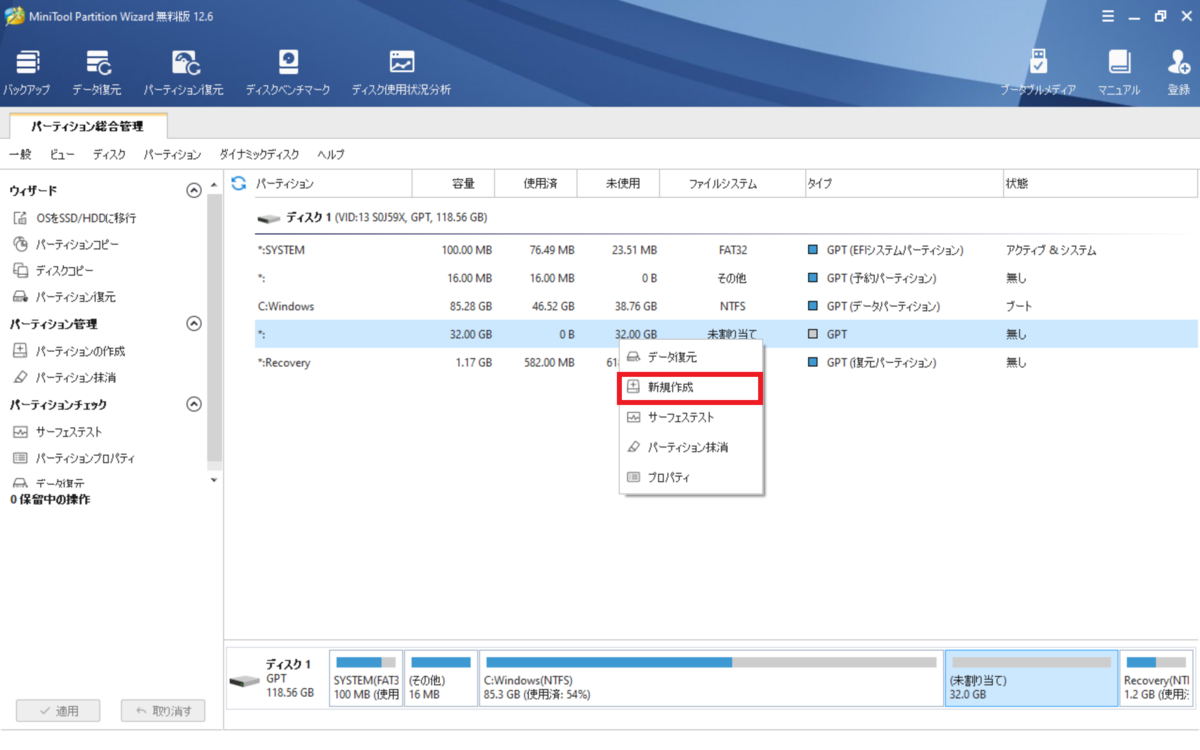This screenshot has height=750, width=1200.
Task: Collapse the ウィザード section
Action: [194, 190]
